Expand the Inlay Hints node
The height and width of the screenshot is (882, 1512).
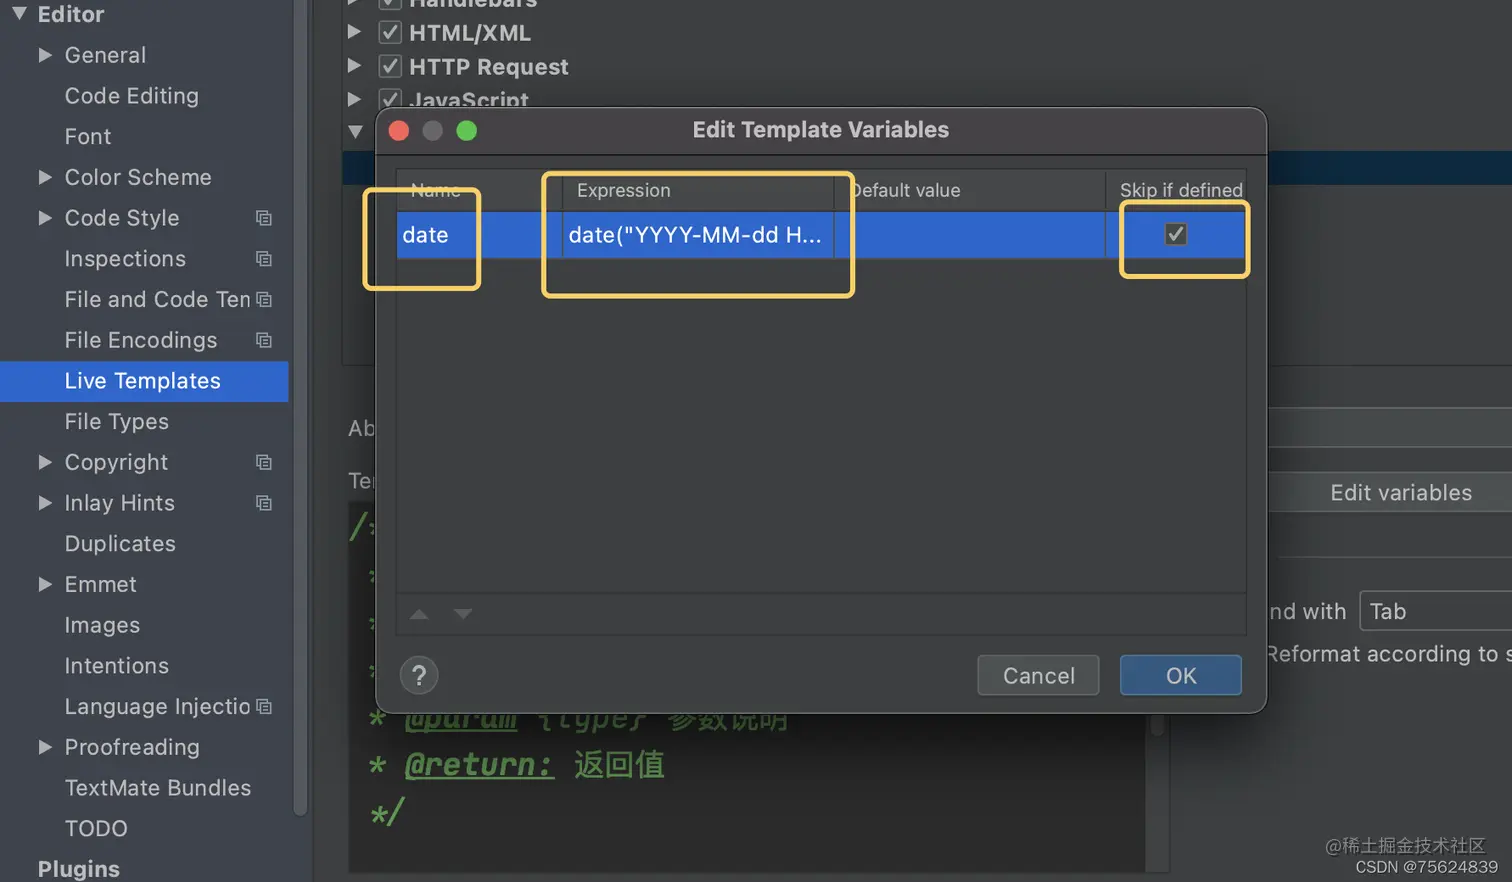45,503
